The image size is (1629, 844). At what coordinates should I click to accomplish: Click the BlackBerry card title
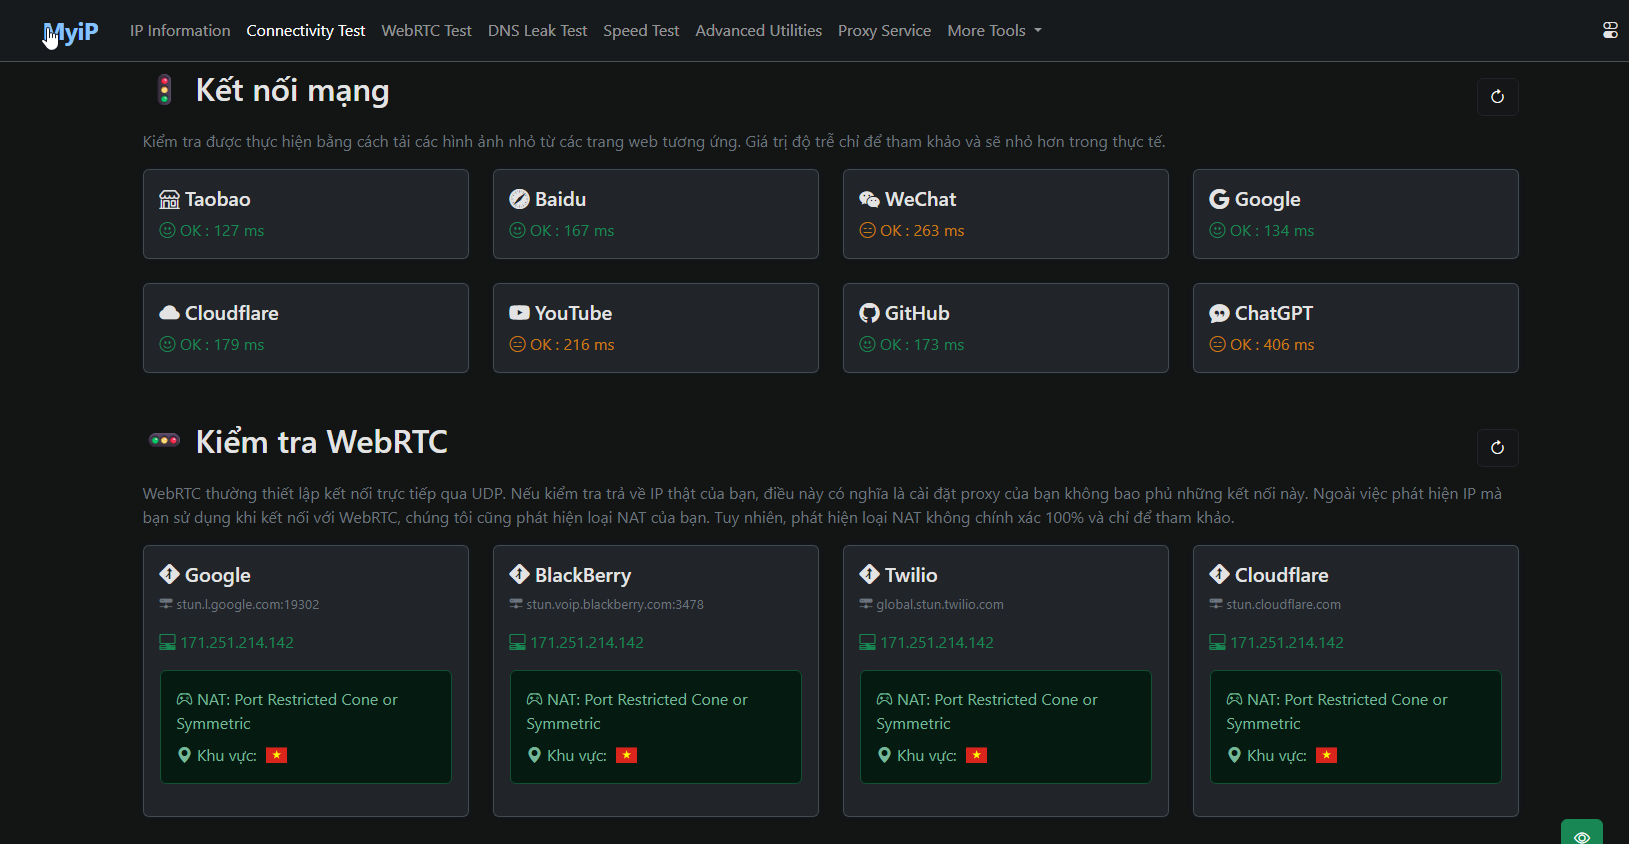point(583,575)
